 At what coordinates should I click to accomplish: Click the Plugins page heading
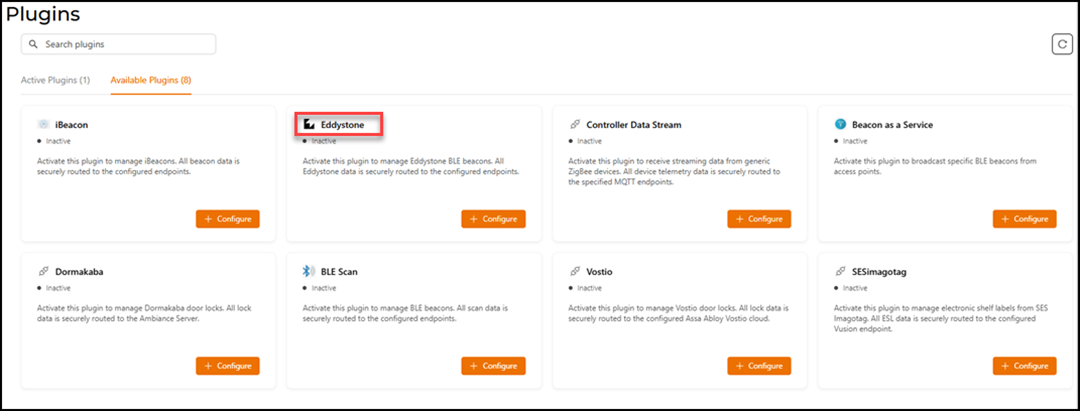tap(43, 14)
